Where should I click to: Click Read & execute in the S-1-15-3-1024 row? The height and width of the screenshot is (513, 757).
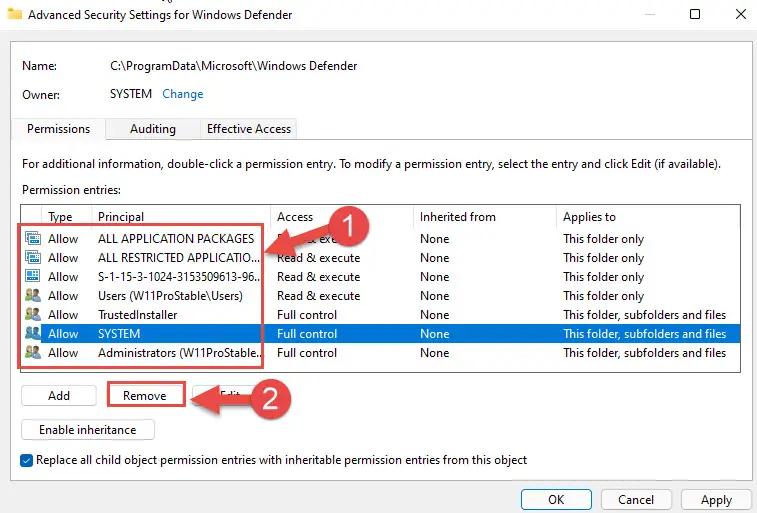point(318,277)
